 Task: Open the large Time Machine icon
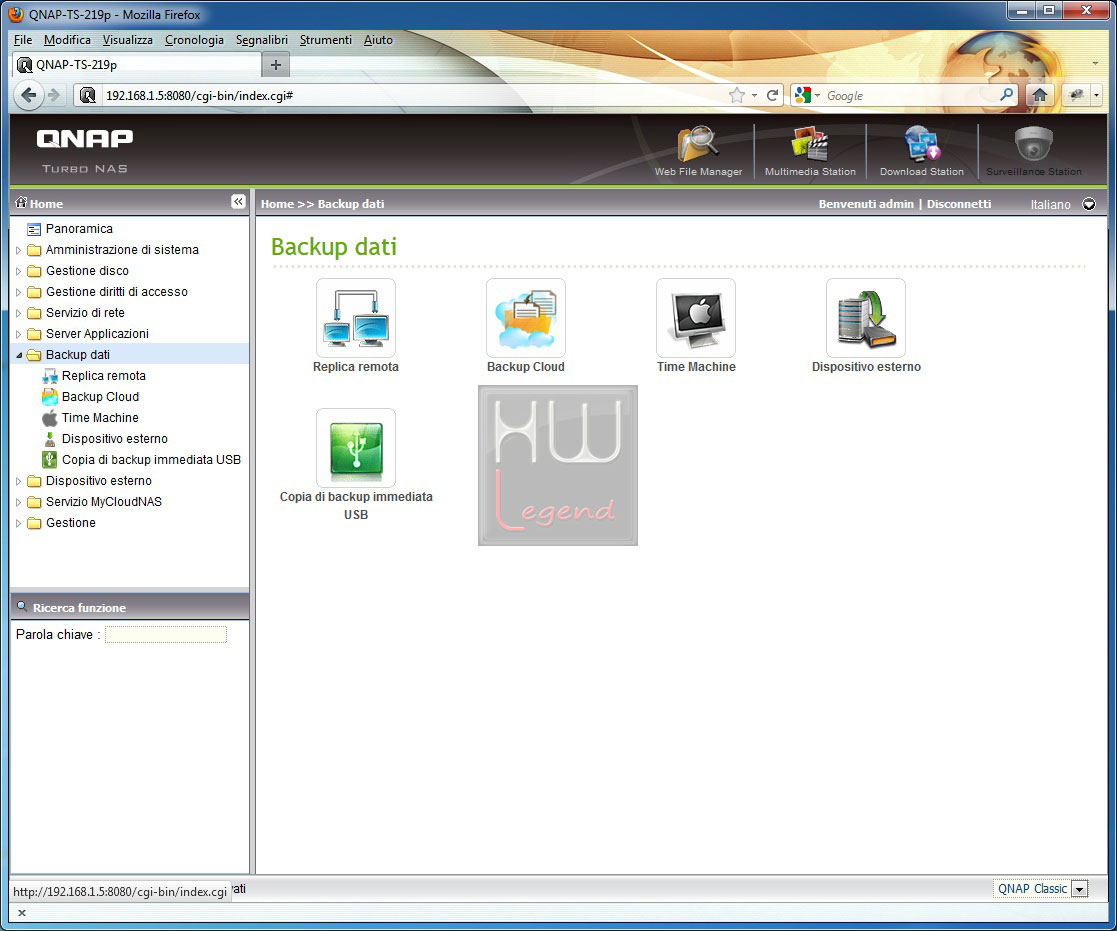click(696, 318)
